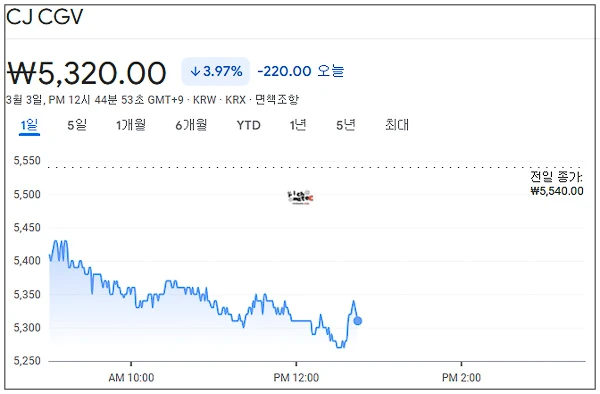Click the ₩5,320.00 current price

click(87, 73)
